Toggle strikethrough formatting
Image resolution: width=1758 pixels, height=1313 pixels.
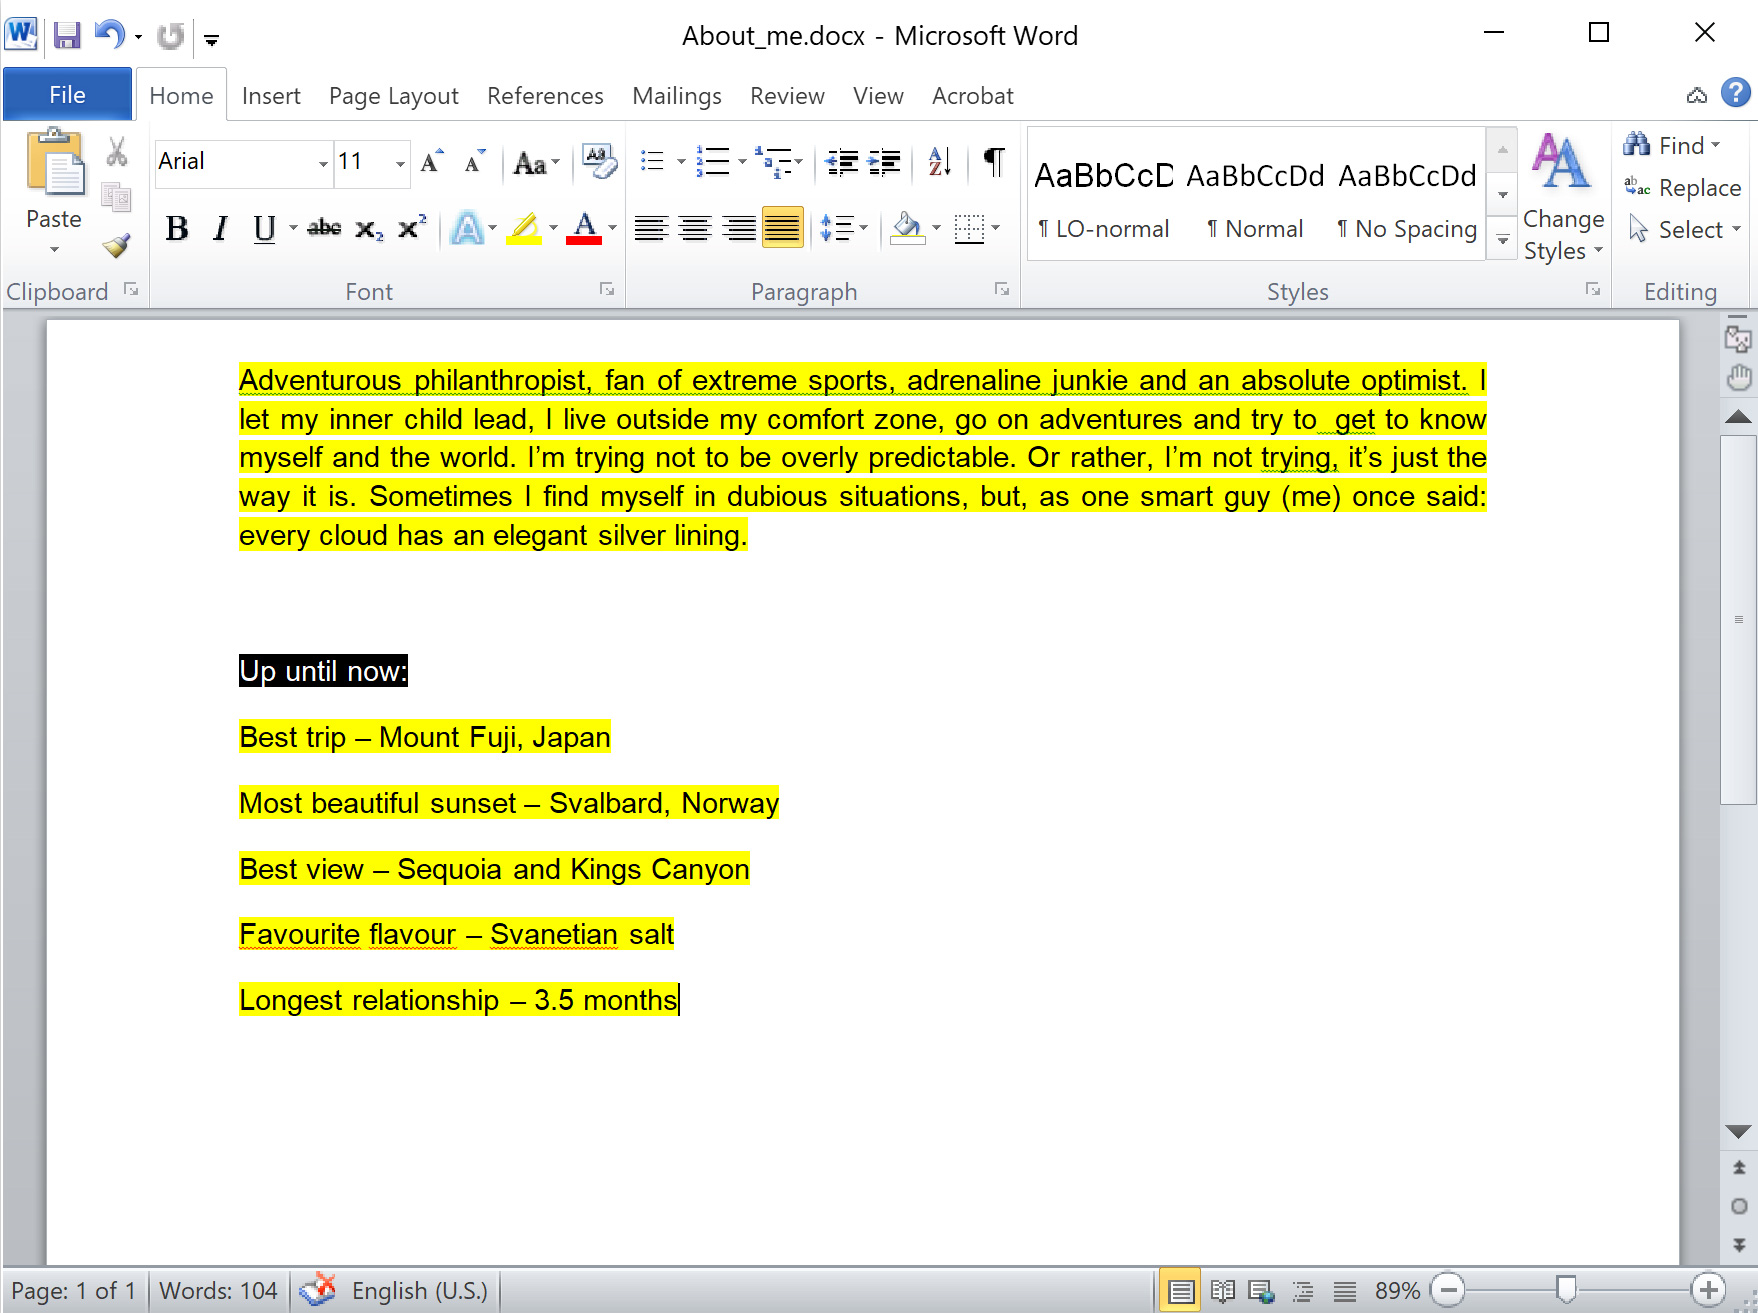tap(323, 228)
